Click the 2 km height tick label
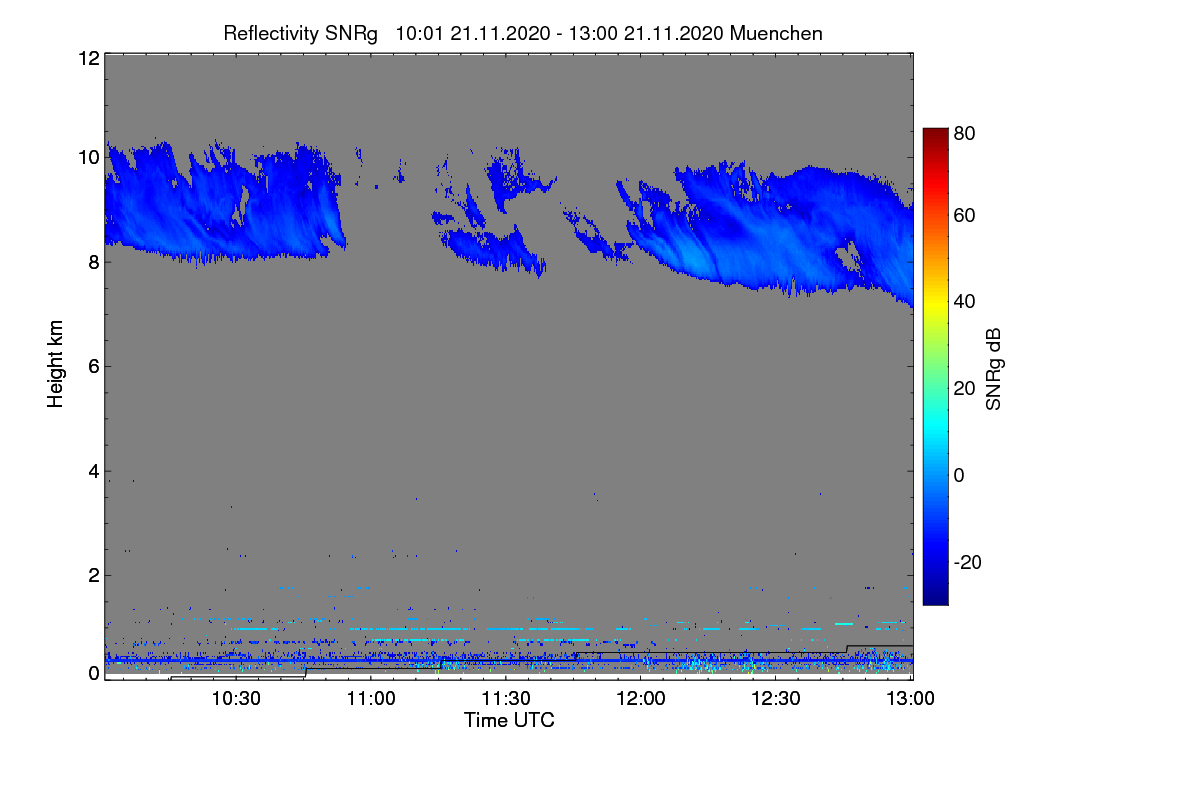The height and width of the screenshot is (800, 1200). click(94, 574)
